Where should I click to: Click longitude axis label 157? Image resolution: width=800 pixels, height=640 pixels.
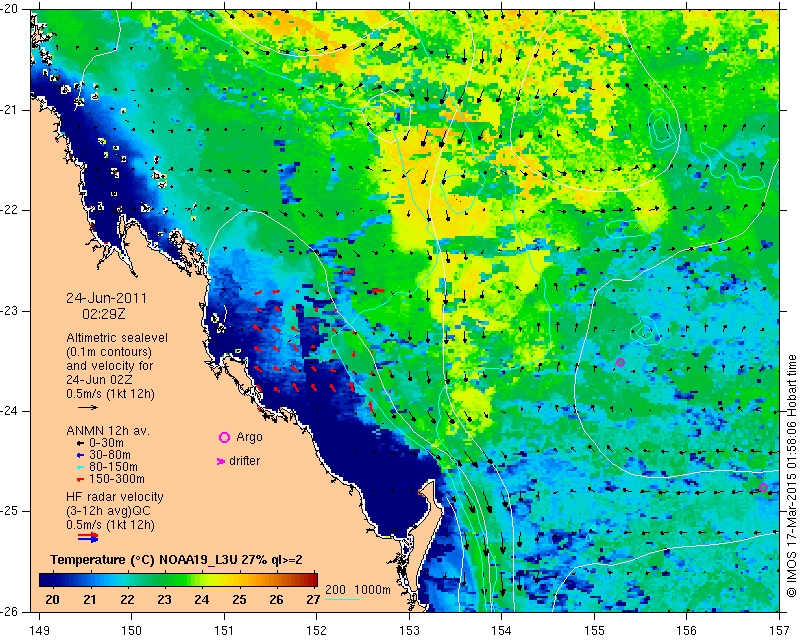coord(779,631)
